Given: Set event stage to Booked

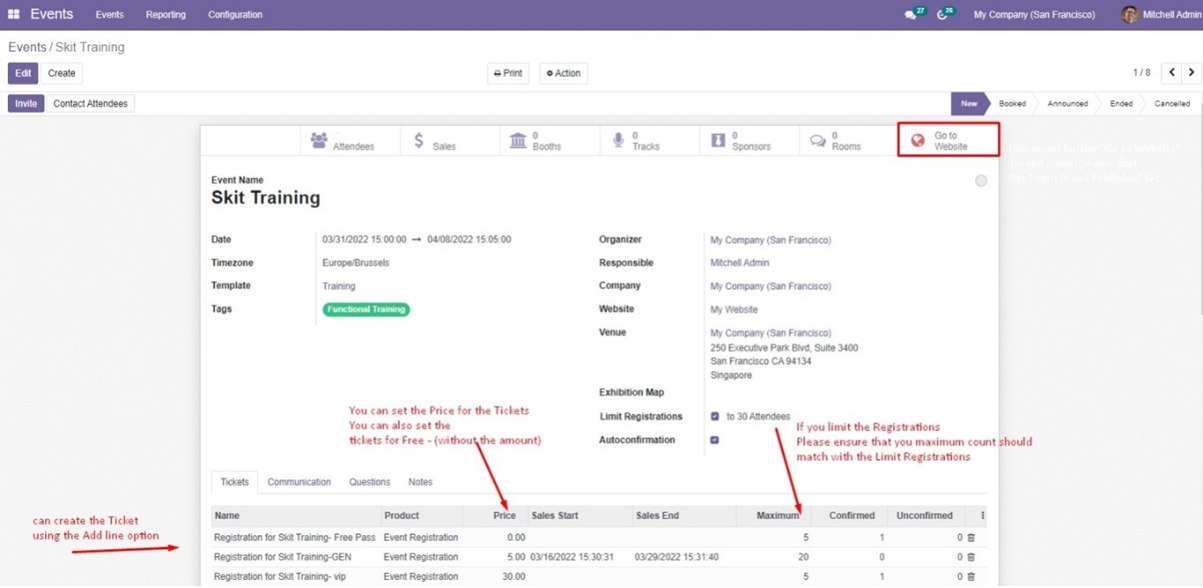Looking at the screenshot, I should pos(1012,104).
